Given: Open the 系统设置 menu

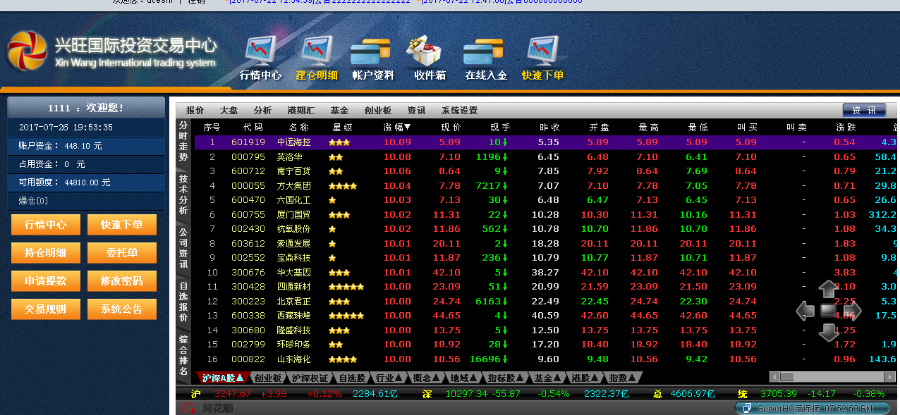Looking at the screenshot, I should click(x=459, y=110).
